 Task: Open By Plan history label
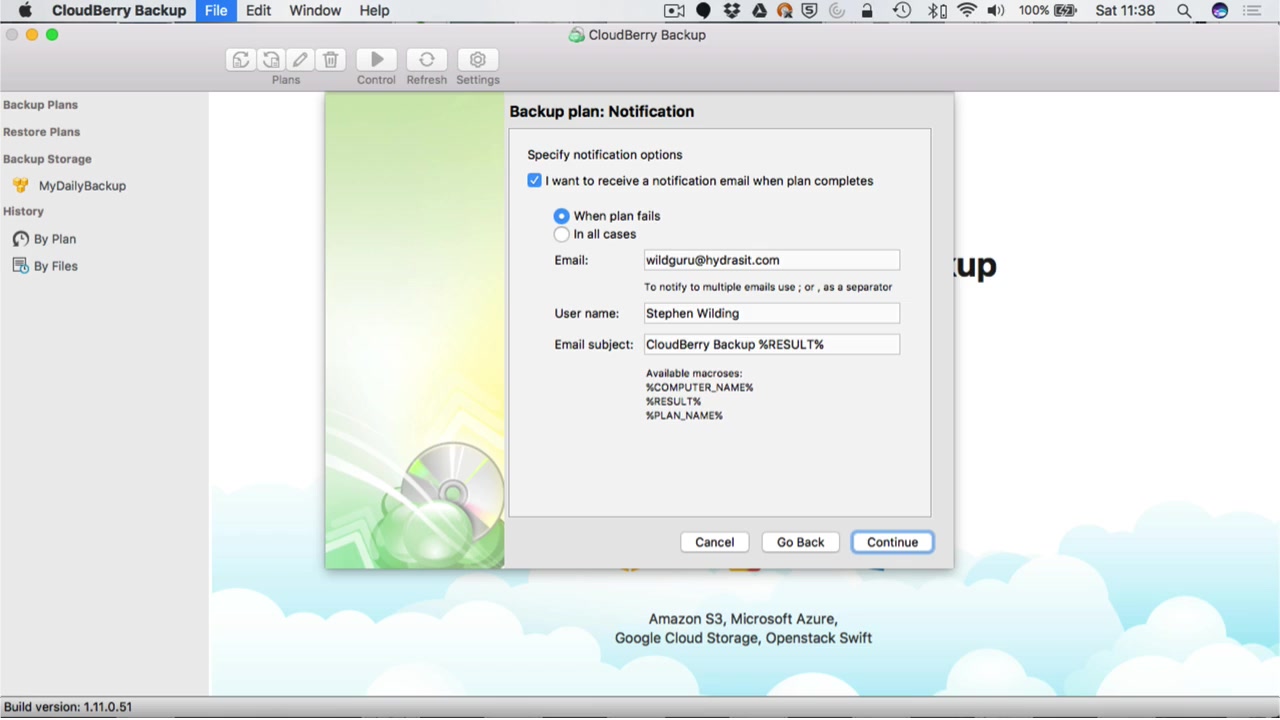[55, 239]
